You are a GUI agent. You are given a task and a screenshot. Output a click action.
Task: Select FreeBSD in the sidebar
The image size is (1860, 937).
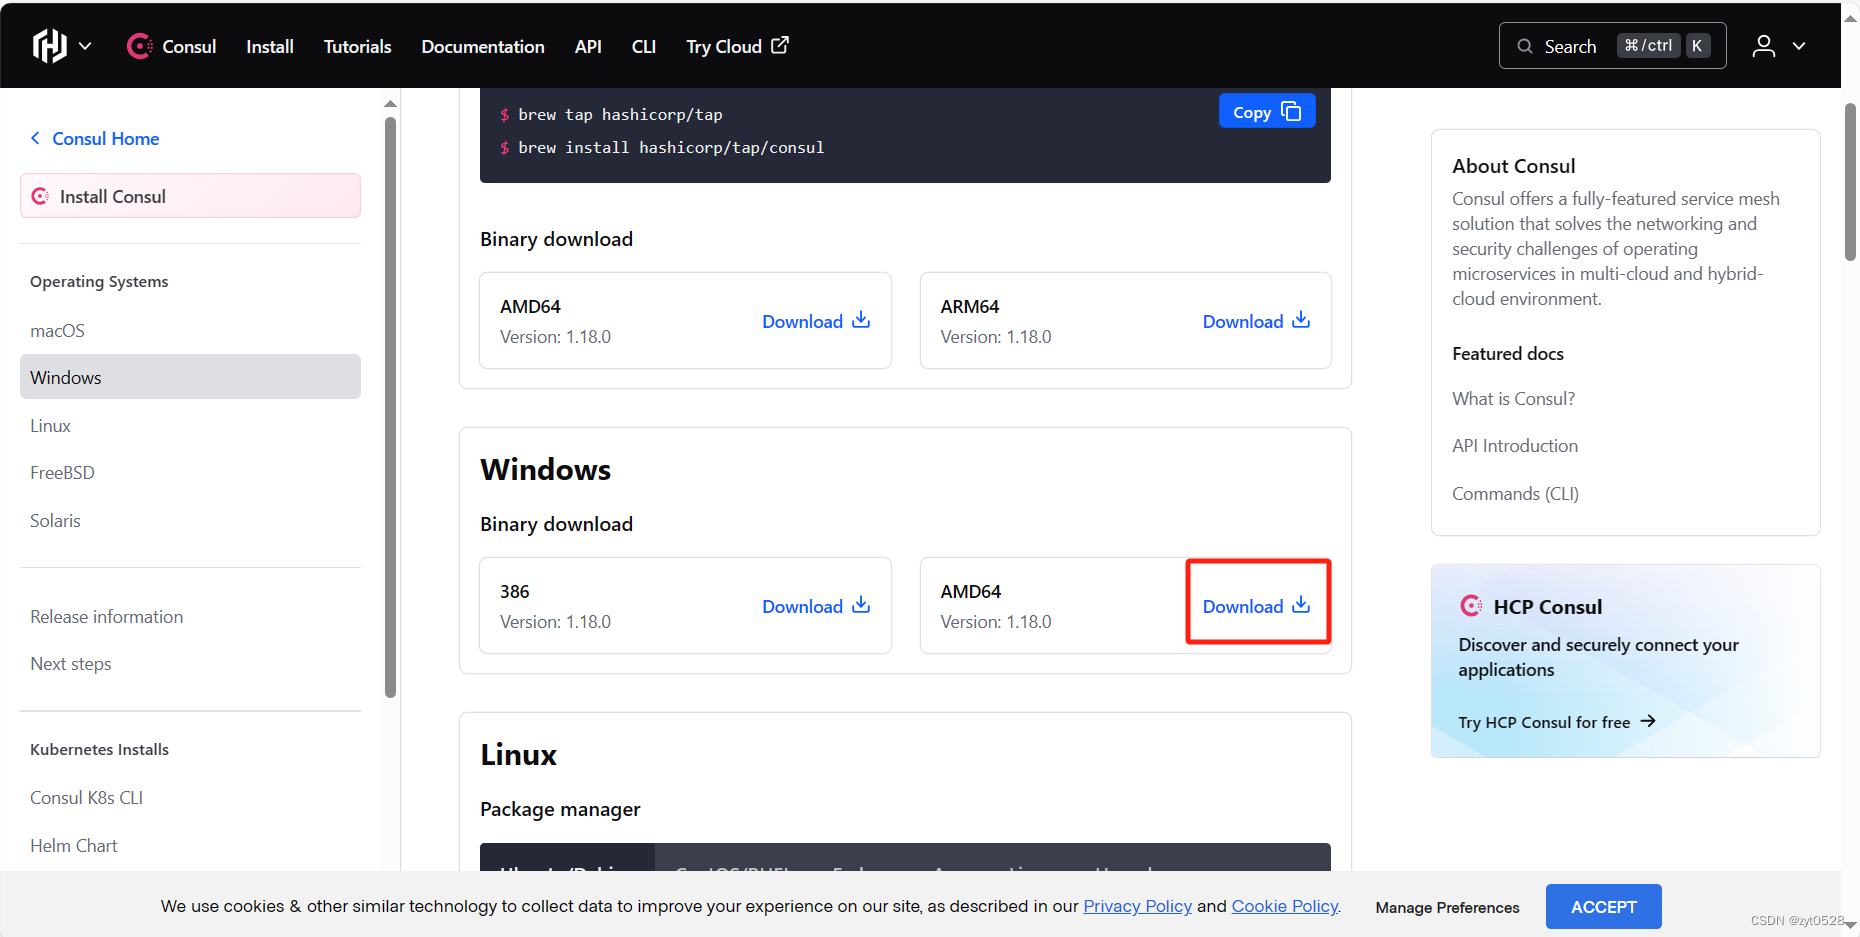pyautogui.click(x=62, y=472)
